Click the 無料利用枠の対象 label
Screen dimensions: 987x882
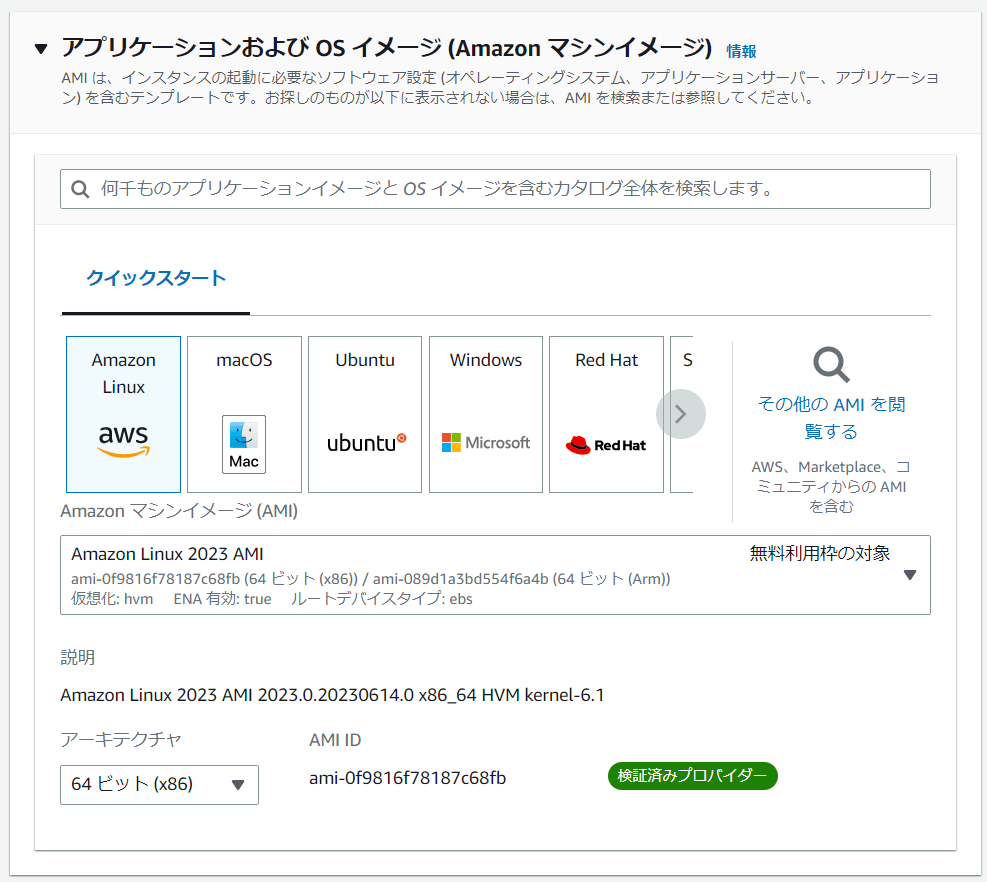820,553
